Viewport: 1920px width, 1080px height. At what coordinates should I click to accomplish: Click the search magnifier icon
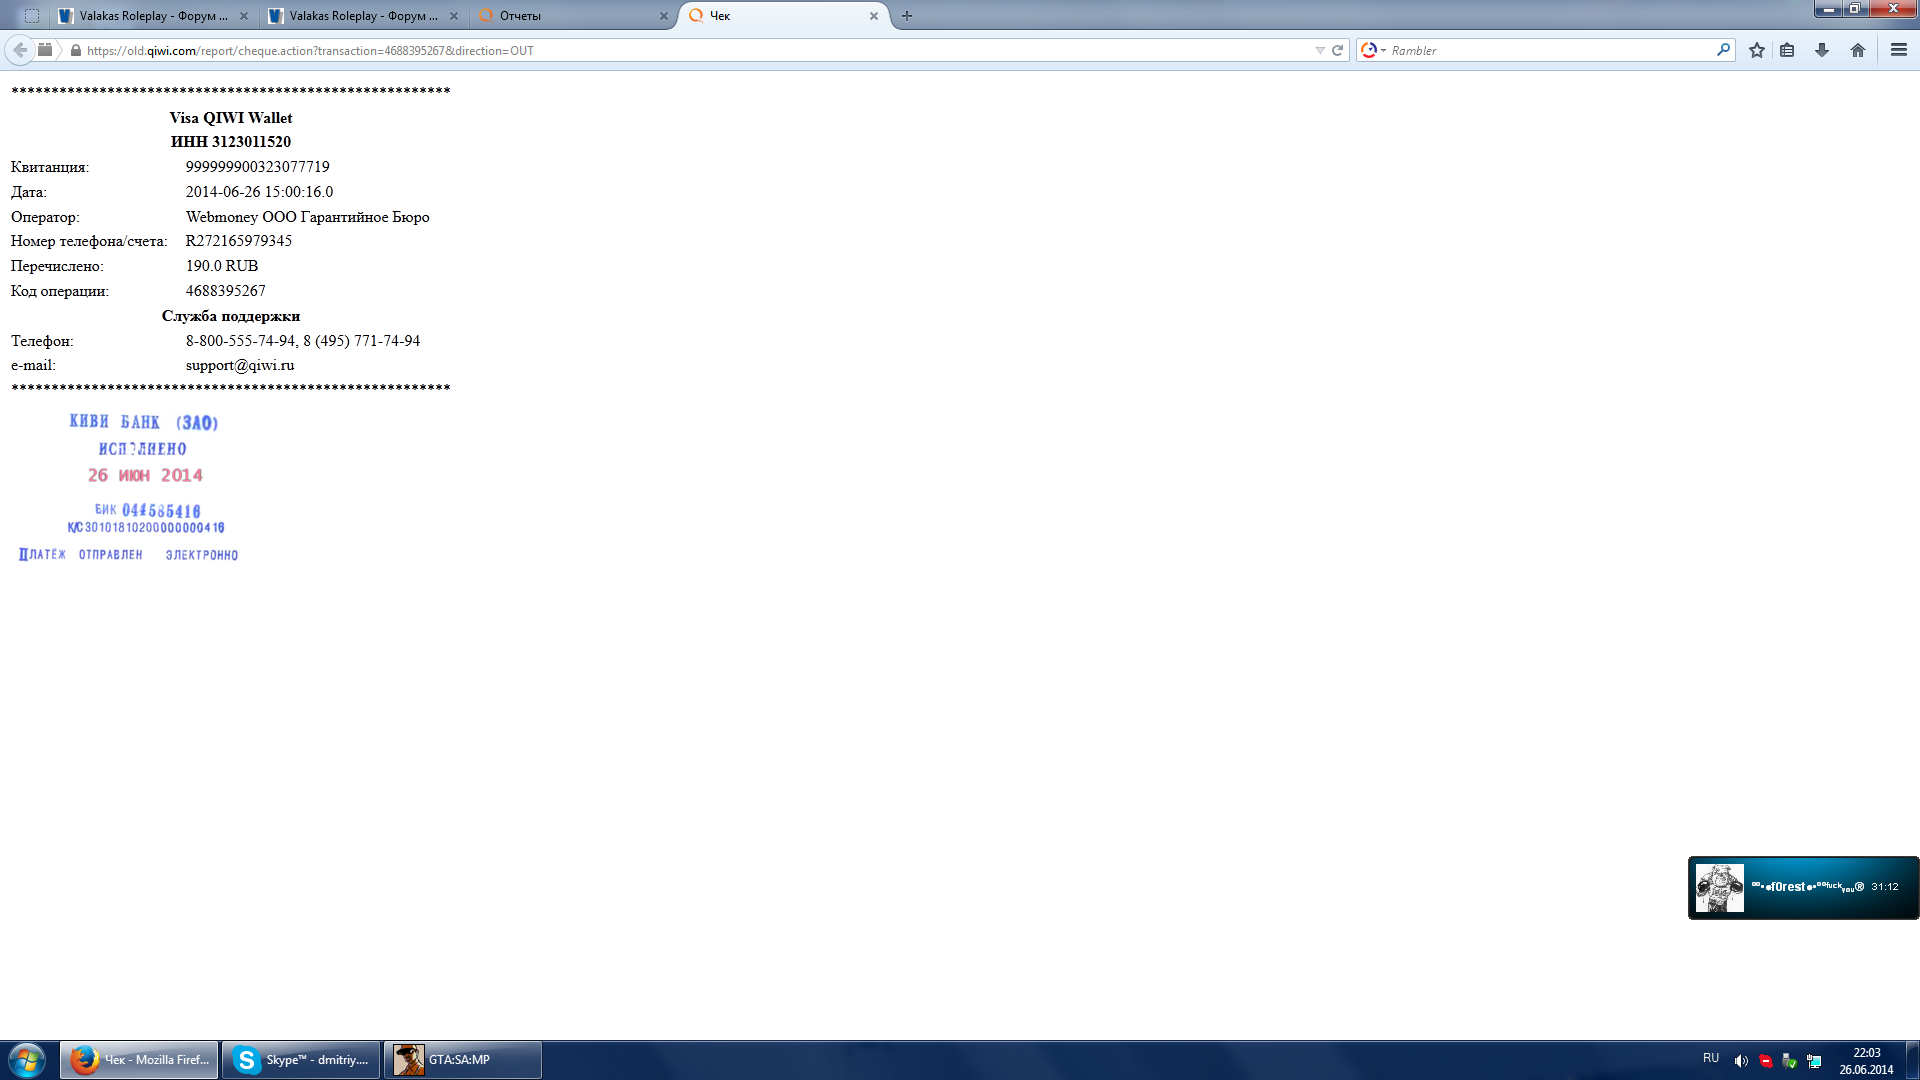tap(1723, 50)
